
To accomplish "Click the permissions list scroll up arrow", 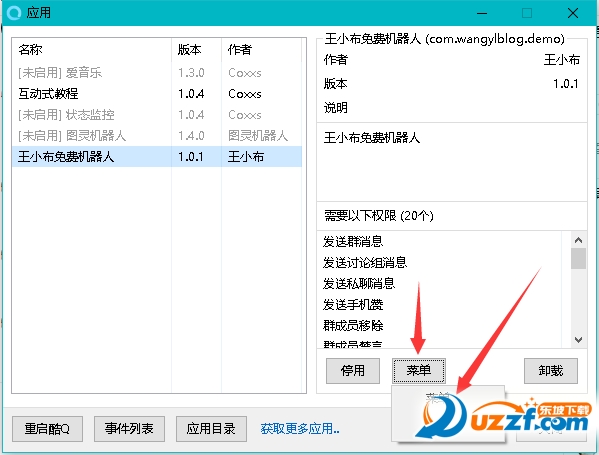I will point(578,240).
